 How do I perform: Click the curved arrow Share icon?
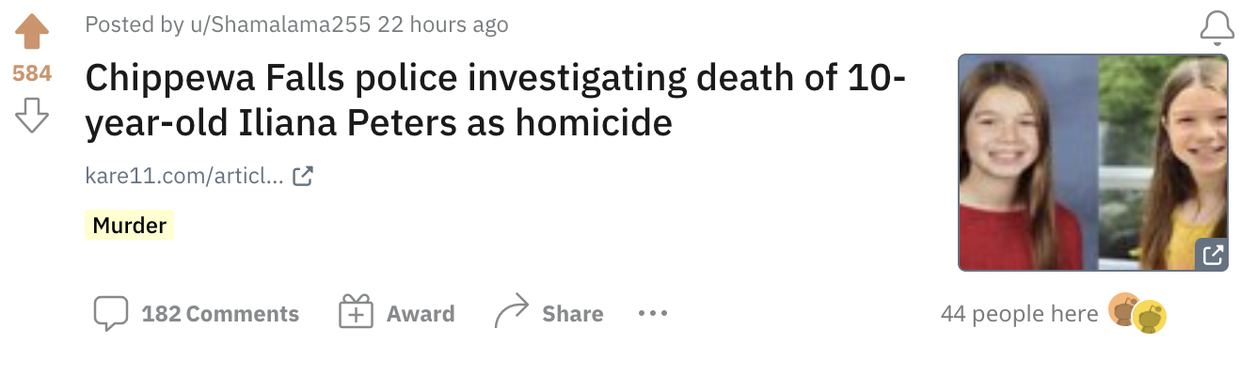(511, 313)
